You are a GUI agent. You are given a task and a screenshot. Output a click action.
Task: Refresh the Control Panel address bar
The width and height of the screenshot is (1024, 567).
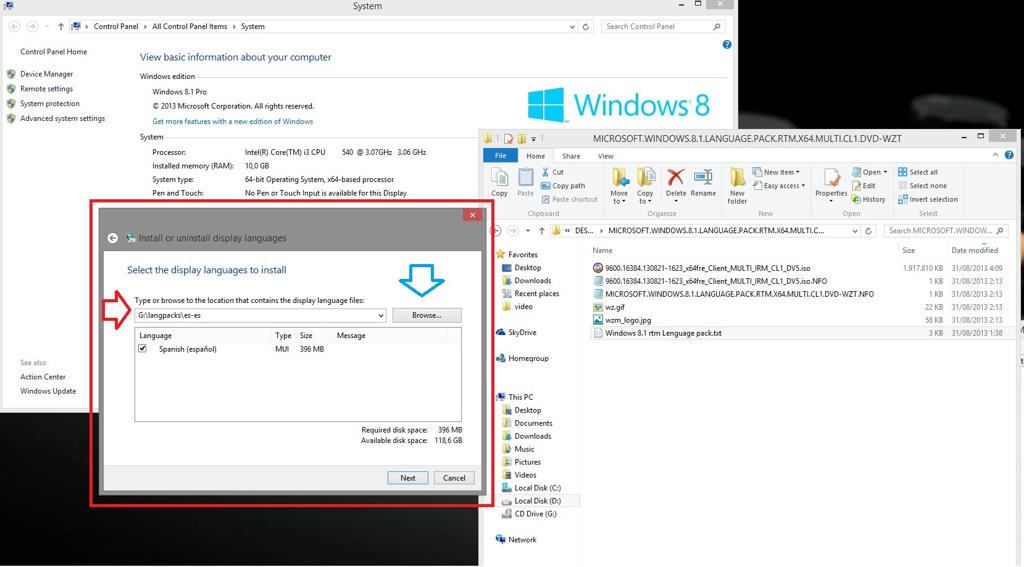click(x=586, y=27)
